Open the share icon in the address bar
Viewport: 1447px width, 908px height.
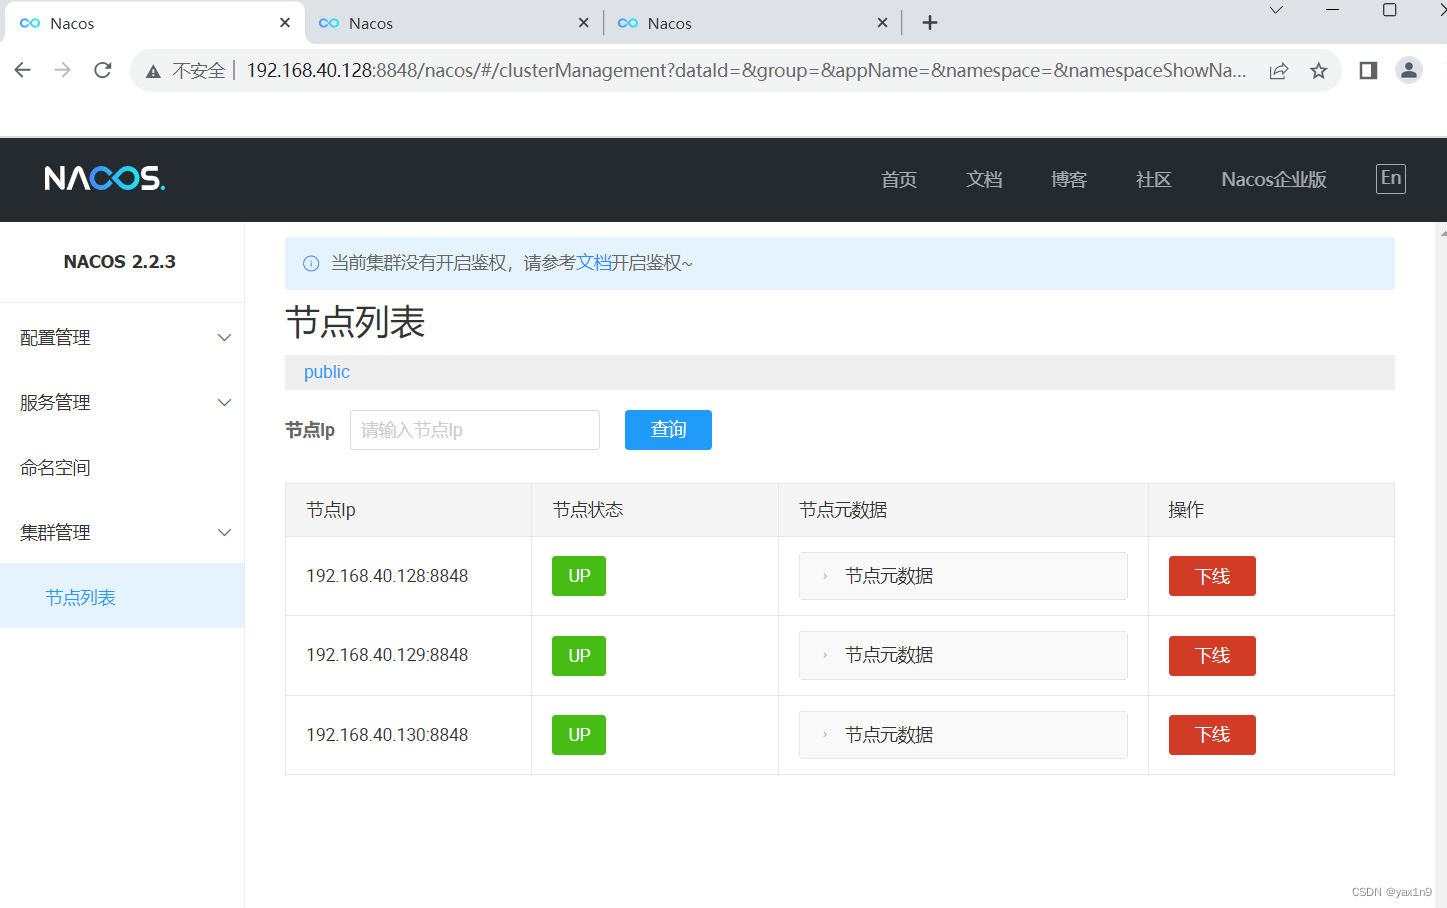coord(1278,70)
